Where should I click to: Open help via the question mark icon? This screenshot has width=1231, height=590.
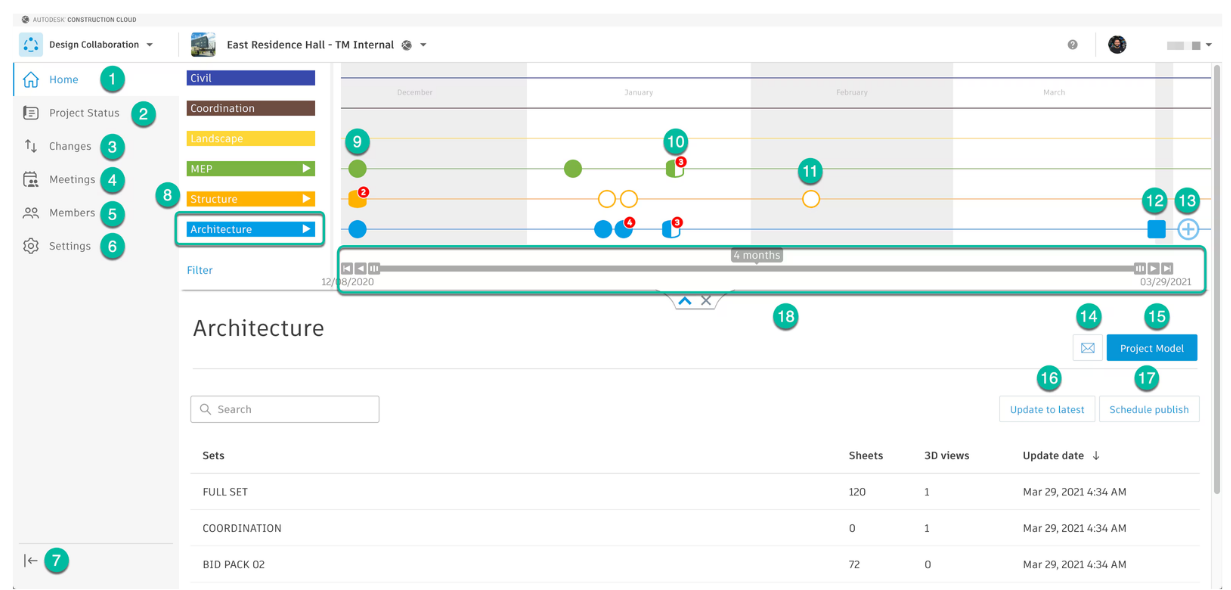pos(1072,44)
